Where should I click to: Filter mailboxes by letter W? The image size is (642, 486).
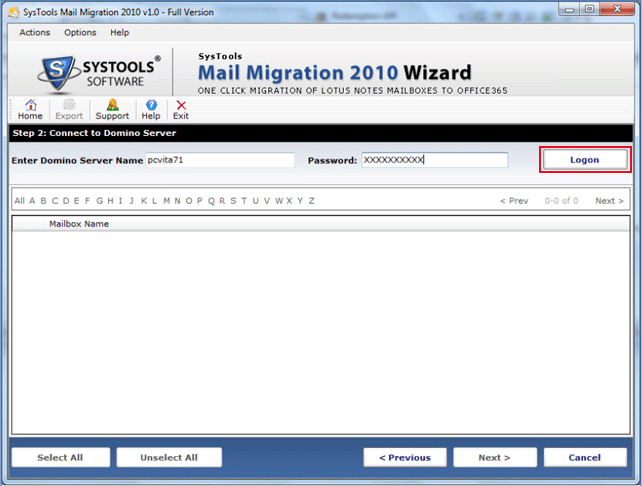pos(279,201)
